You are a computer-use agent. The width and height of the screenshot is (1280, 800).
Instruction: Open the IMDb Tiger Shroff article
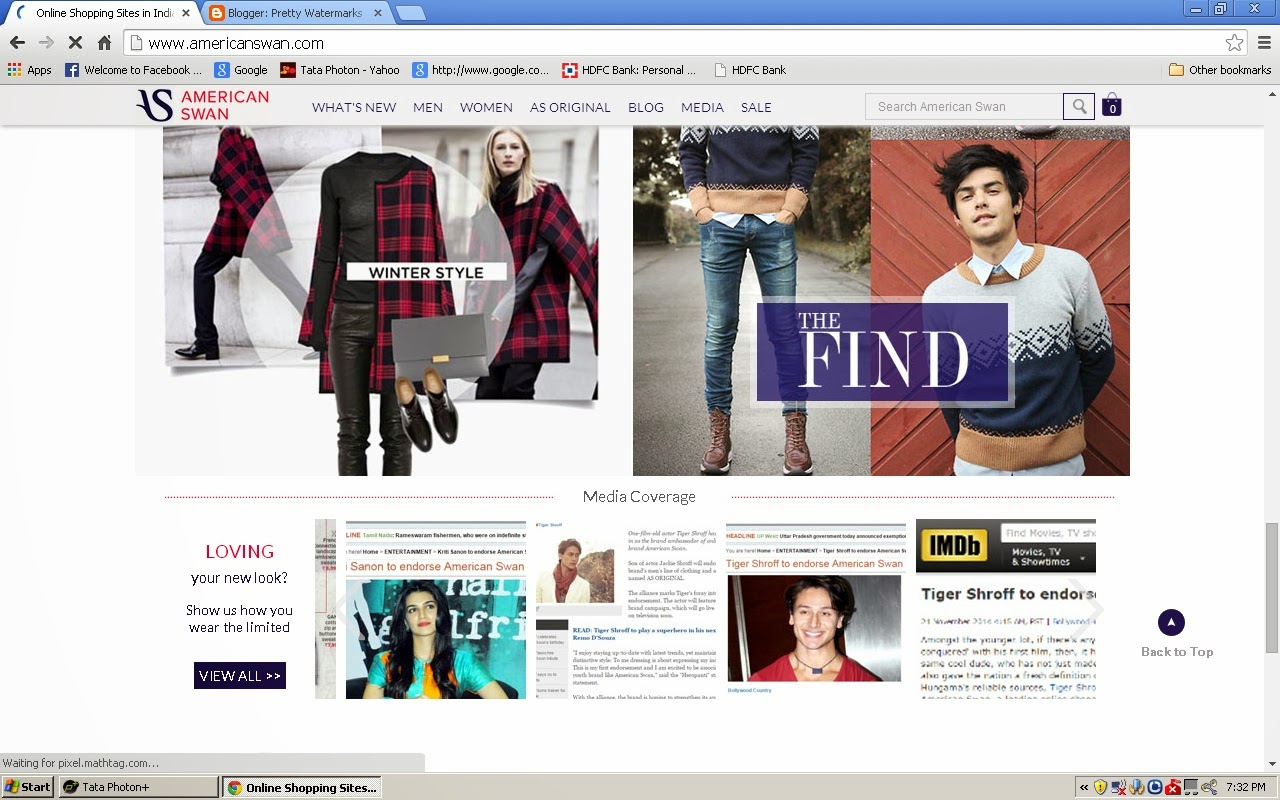[x=1006, y=609]
